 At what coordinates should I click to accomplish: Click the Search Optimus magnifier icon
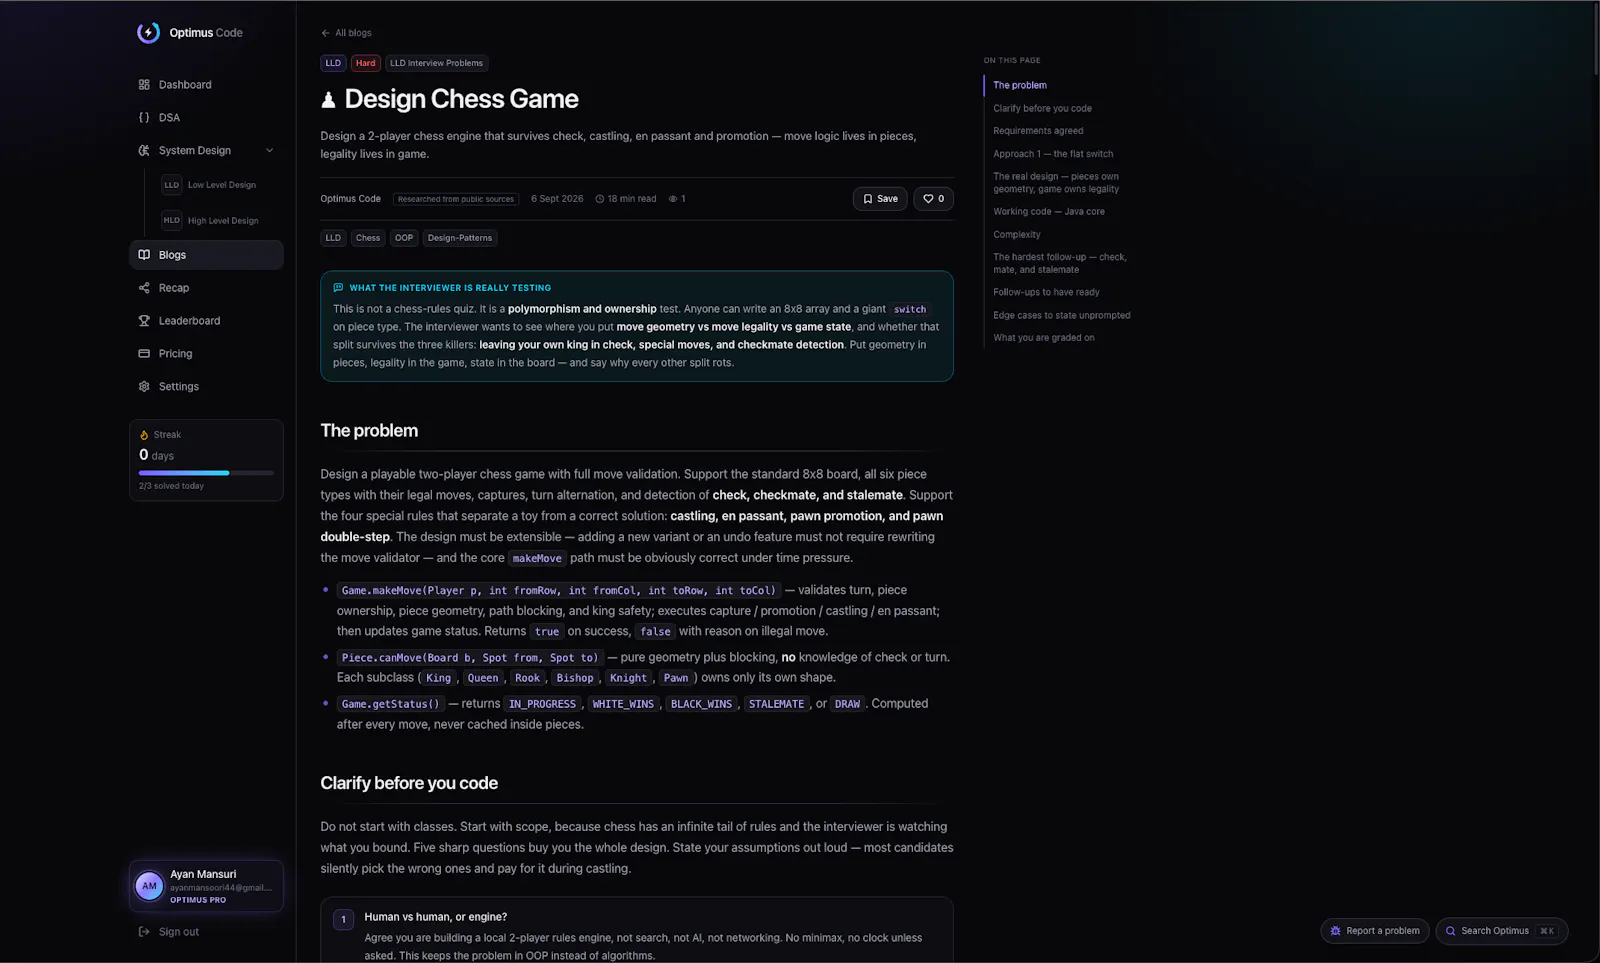coord(1450,931)
